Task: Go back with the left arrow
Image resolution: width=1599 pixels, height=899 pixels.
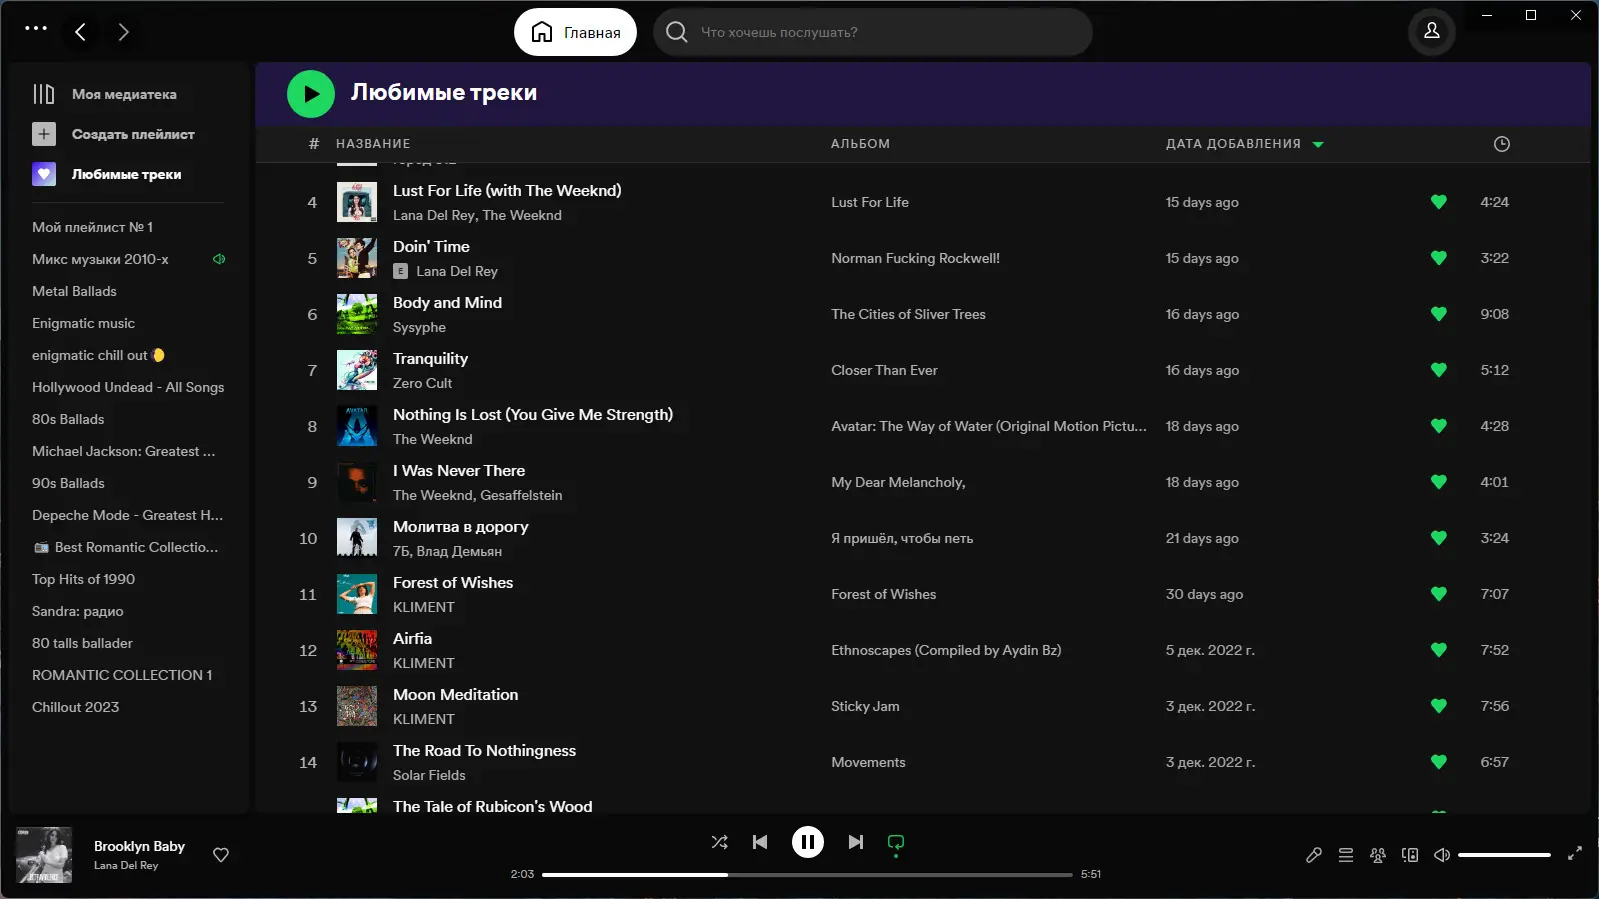Action: click(x=81, y=32)
